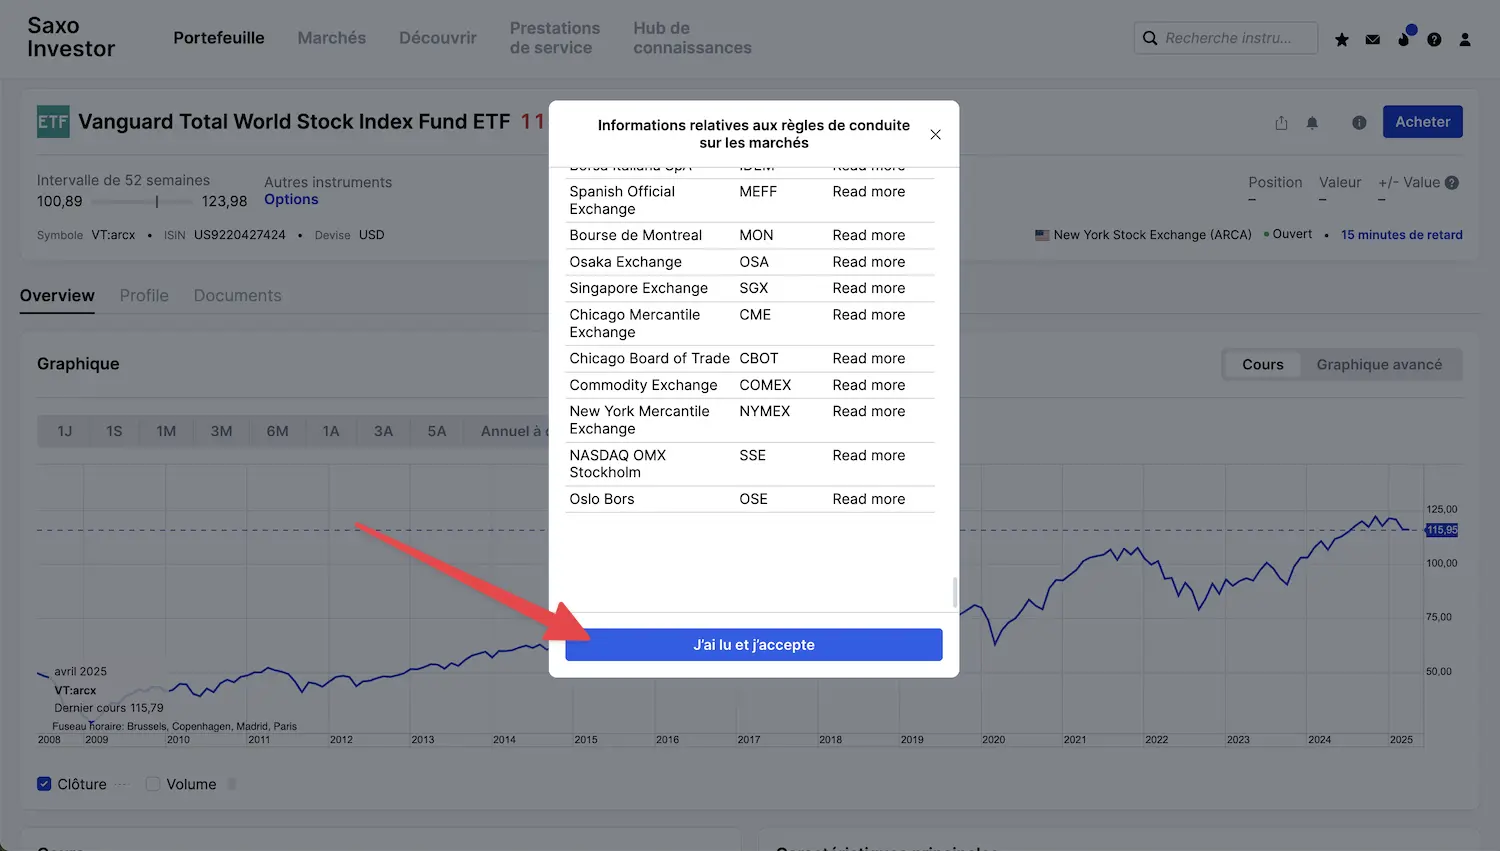Click the dialog's vertical scrollbar
The width and height of the screenshot is (1500, 851).
coord(955,592)
